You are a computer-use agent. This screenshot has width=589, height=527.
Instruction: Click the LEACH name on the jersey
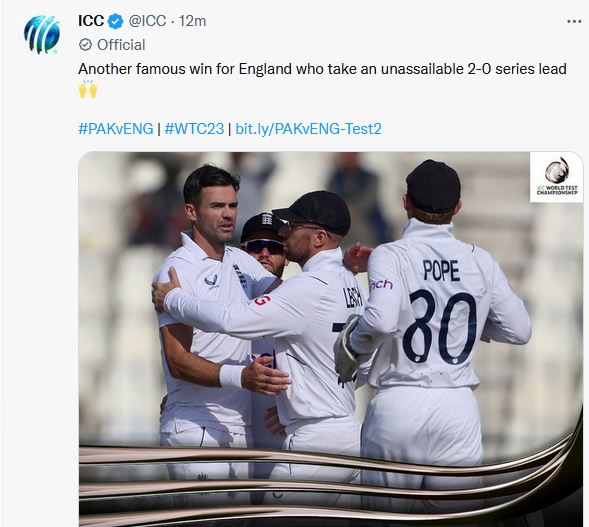(353, 297)
